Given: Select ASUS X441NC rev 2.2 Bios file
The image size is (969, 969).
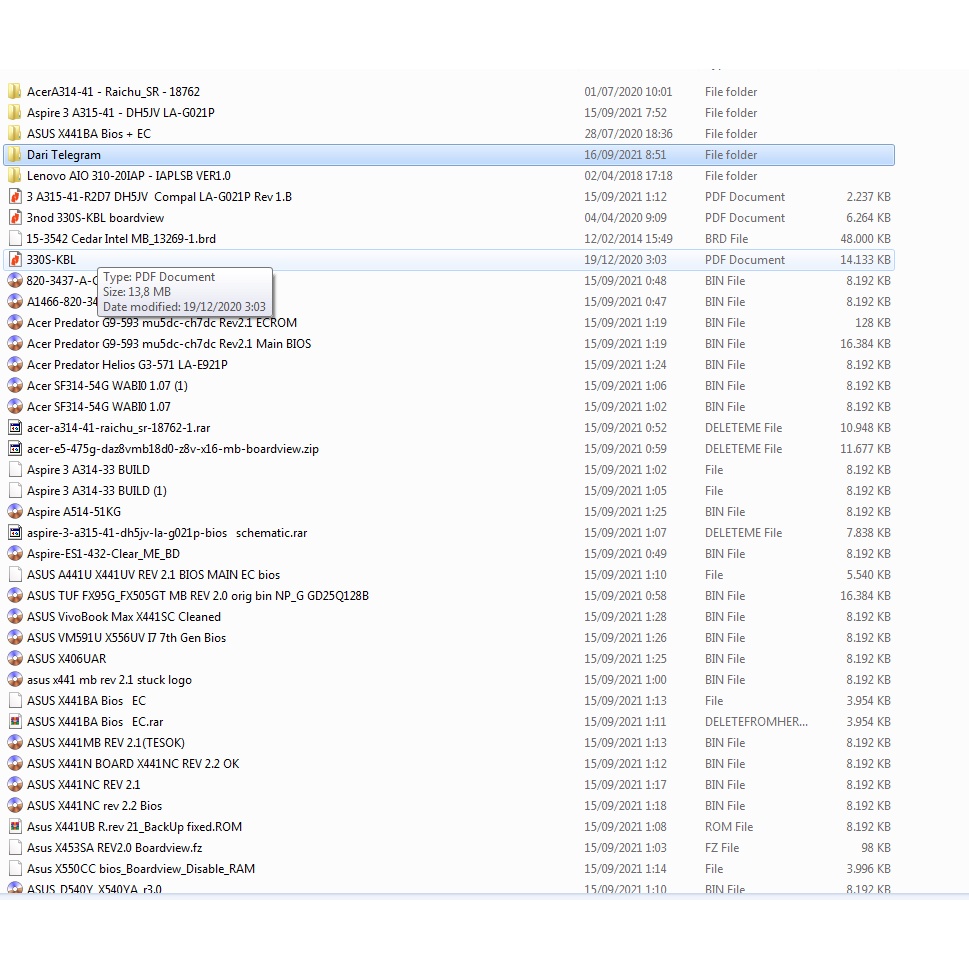Looking at the screenshot, I should 95,806.
